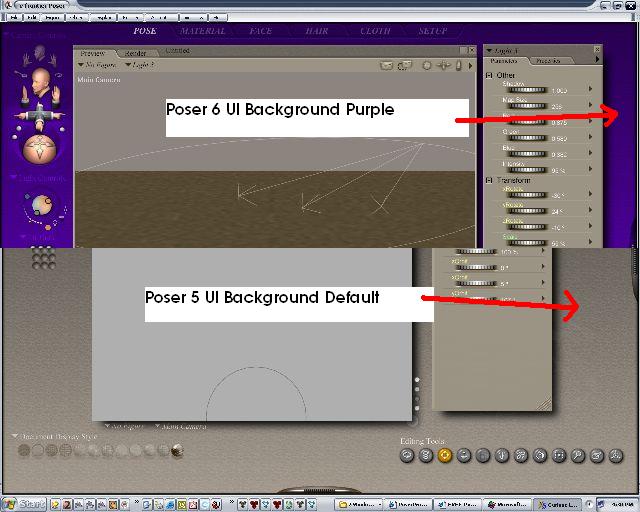
Task: Select the Rotate editing tool
Action: [x=407, y=455]
